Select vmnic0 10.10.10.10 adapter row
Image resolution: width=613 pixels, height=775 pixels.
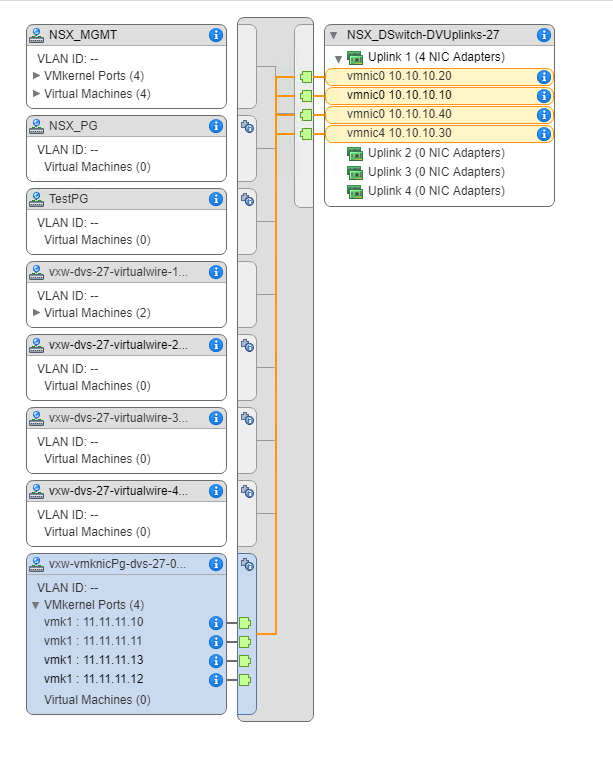click(439, 95)
